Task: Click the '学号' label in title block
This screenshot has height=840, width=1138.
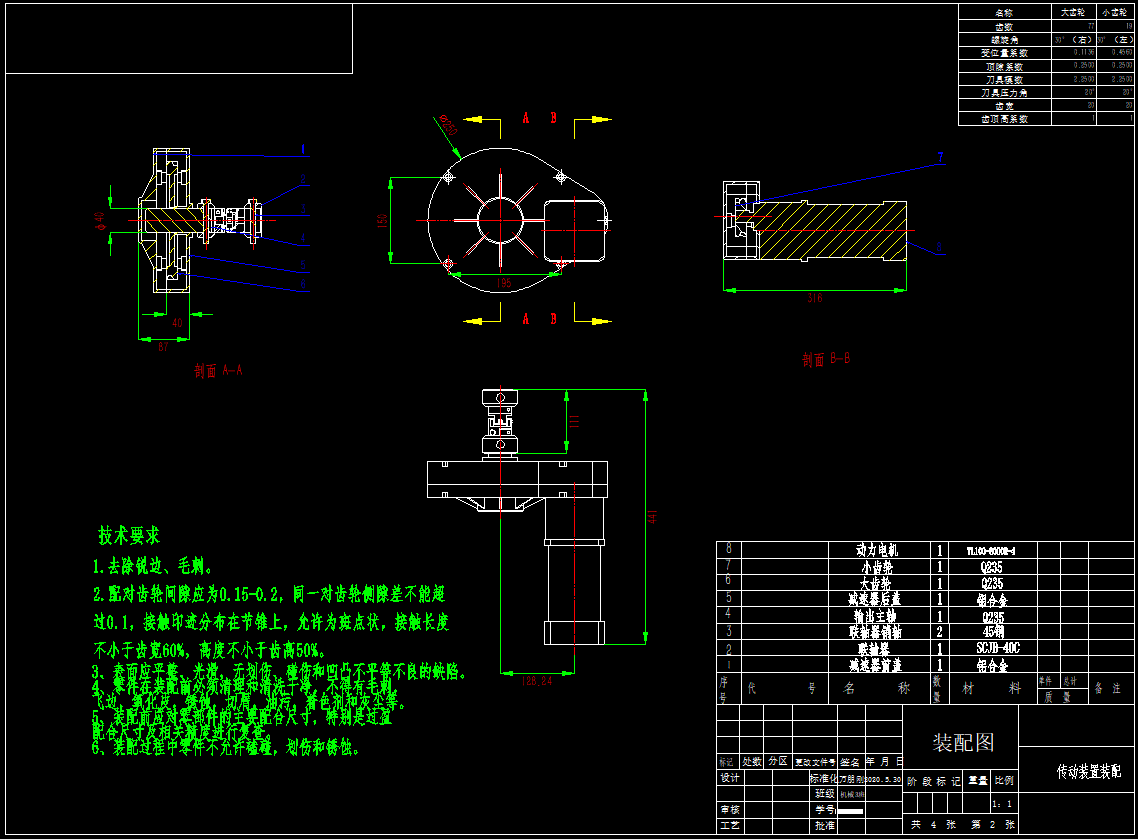Action: pos(824,810)
